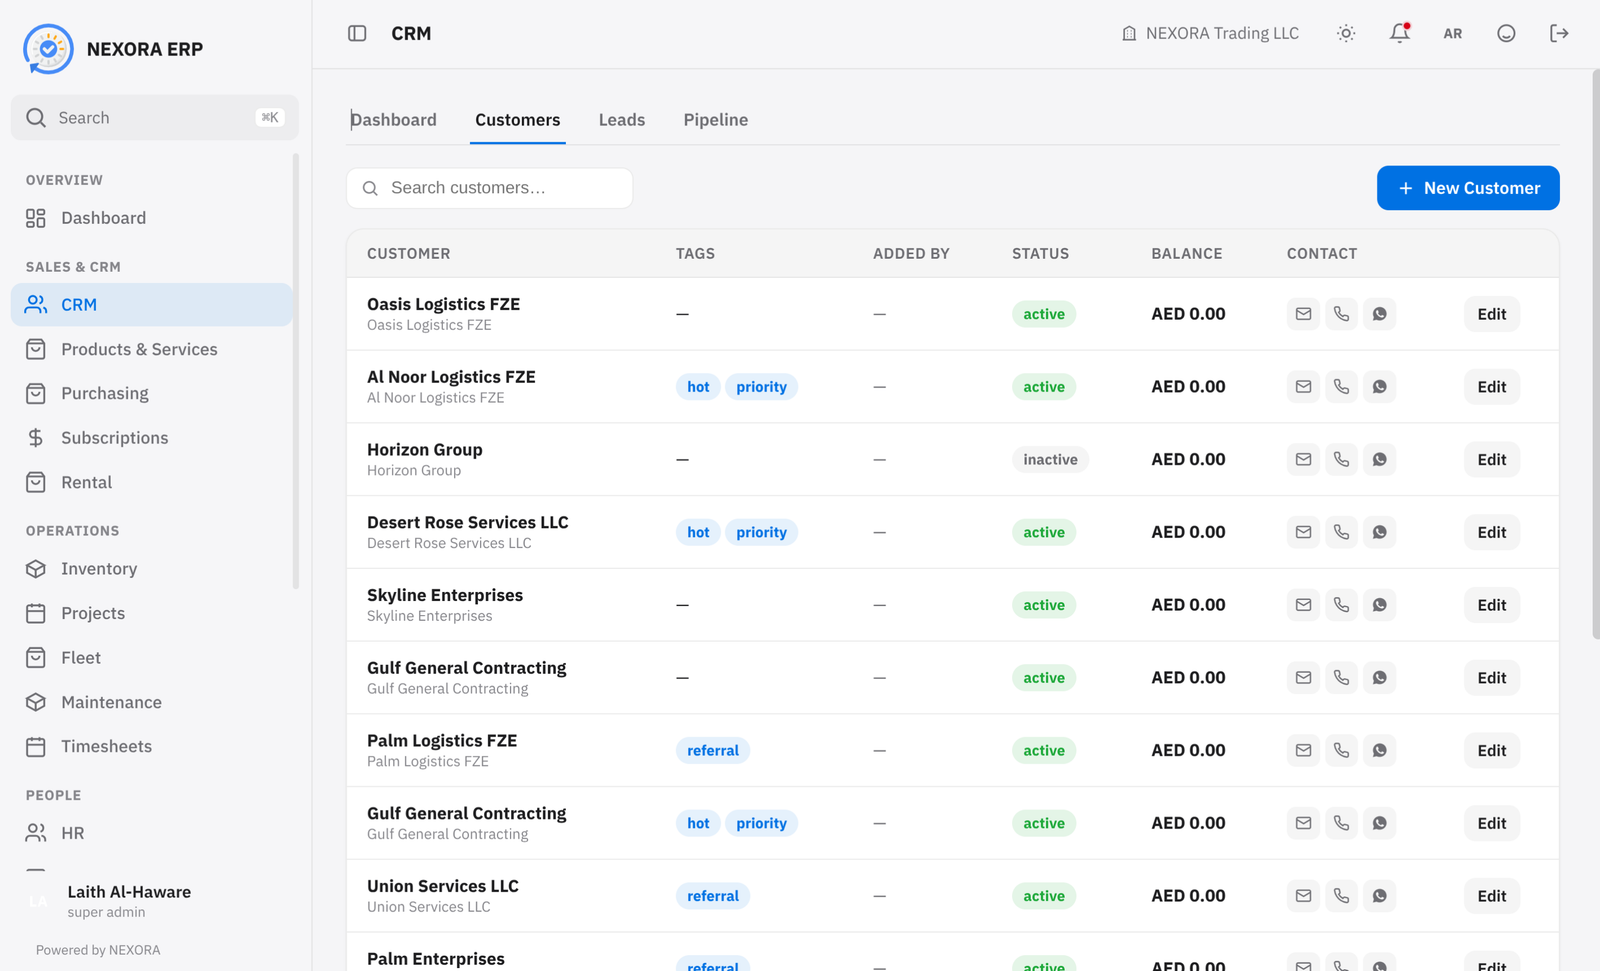
Task: Toggle the sidebar collapse icon
Action: pos(357,33)
